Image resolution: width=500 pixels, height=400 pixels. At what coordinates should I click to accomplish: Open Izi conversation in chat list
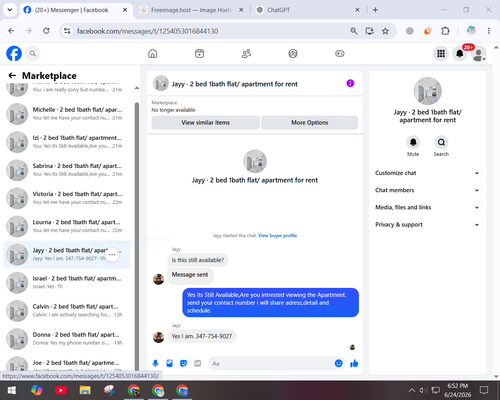click(x=67, y=142)
